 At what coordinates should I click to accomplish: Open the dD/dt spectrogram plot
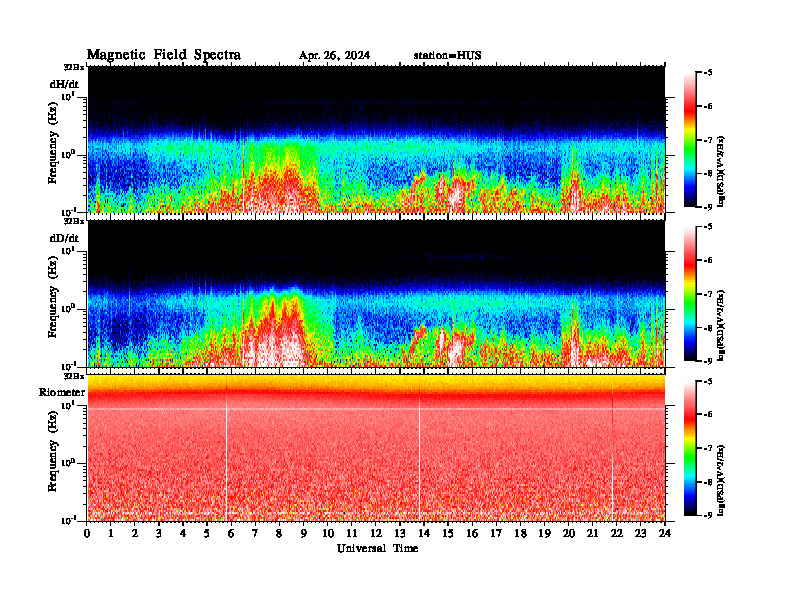(376, 293)
